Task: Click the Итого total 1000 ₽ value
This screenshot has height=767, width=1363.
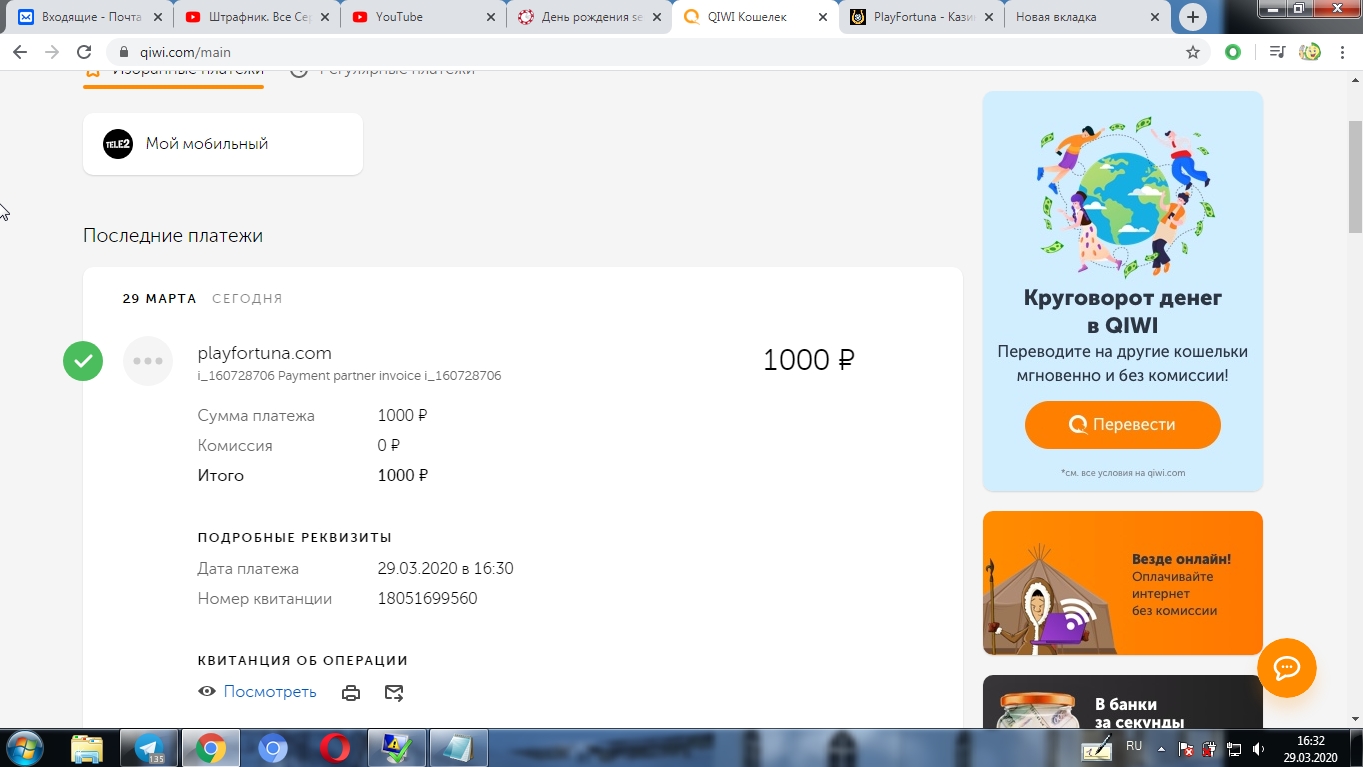Action: (x=403, y=476)
